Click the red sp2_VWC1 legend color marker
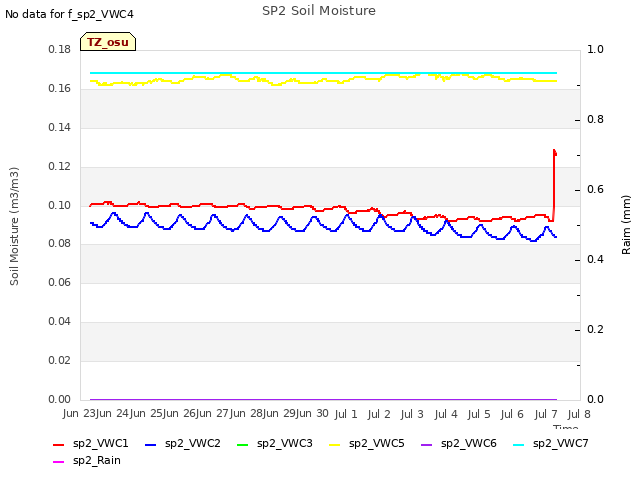640x480 pixels. (59, 444)
